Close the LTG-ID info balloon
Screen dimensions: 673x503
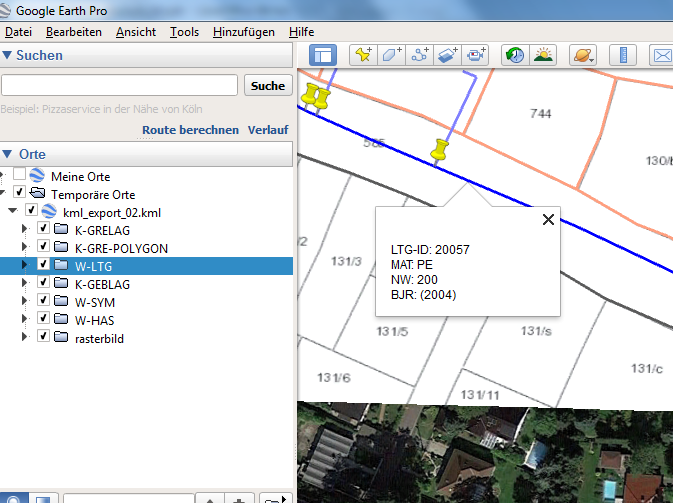click(547, 220)
